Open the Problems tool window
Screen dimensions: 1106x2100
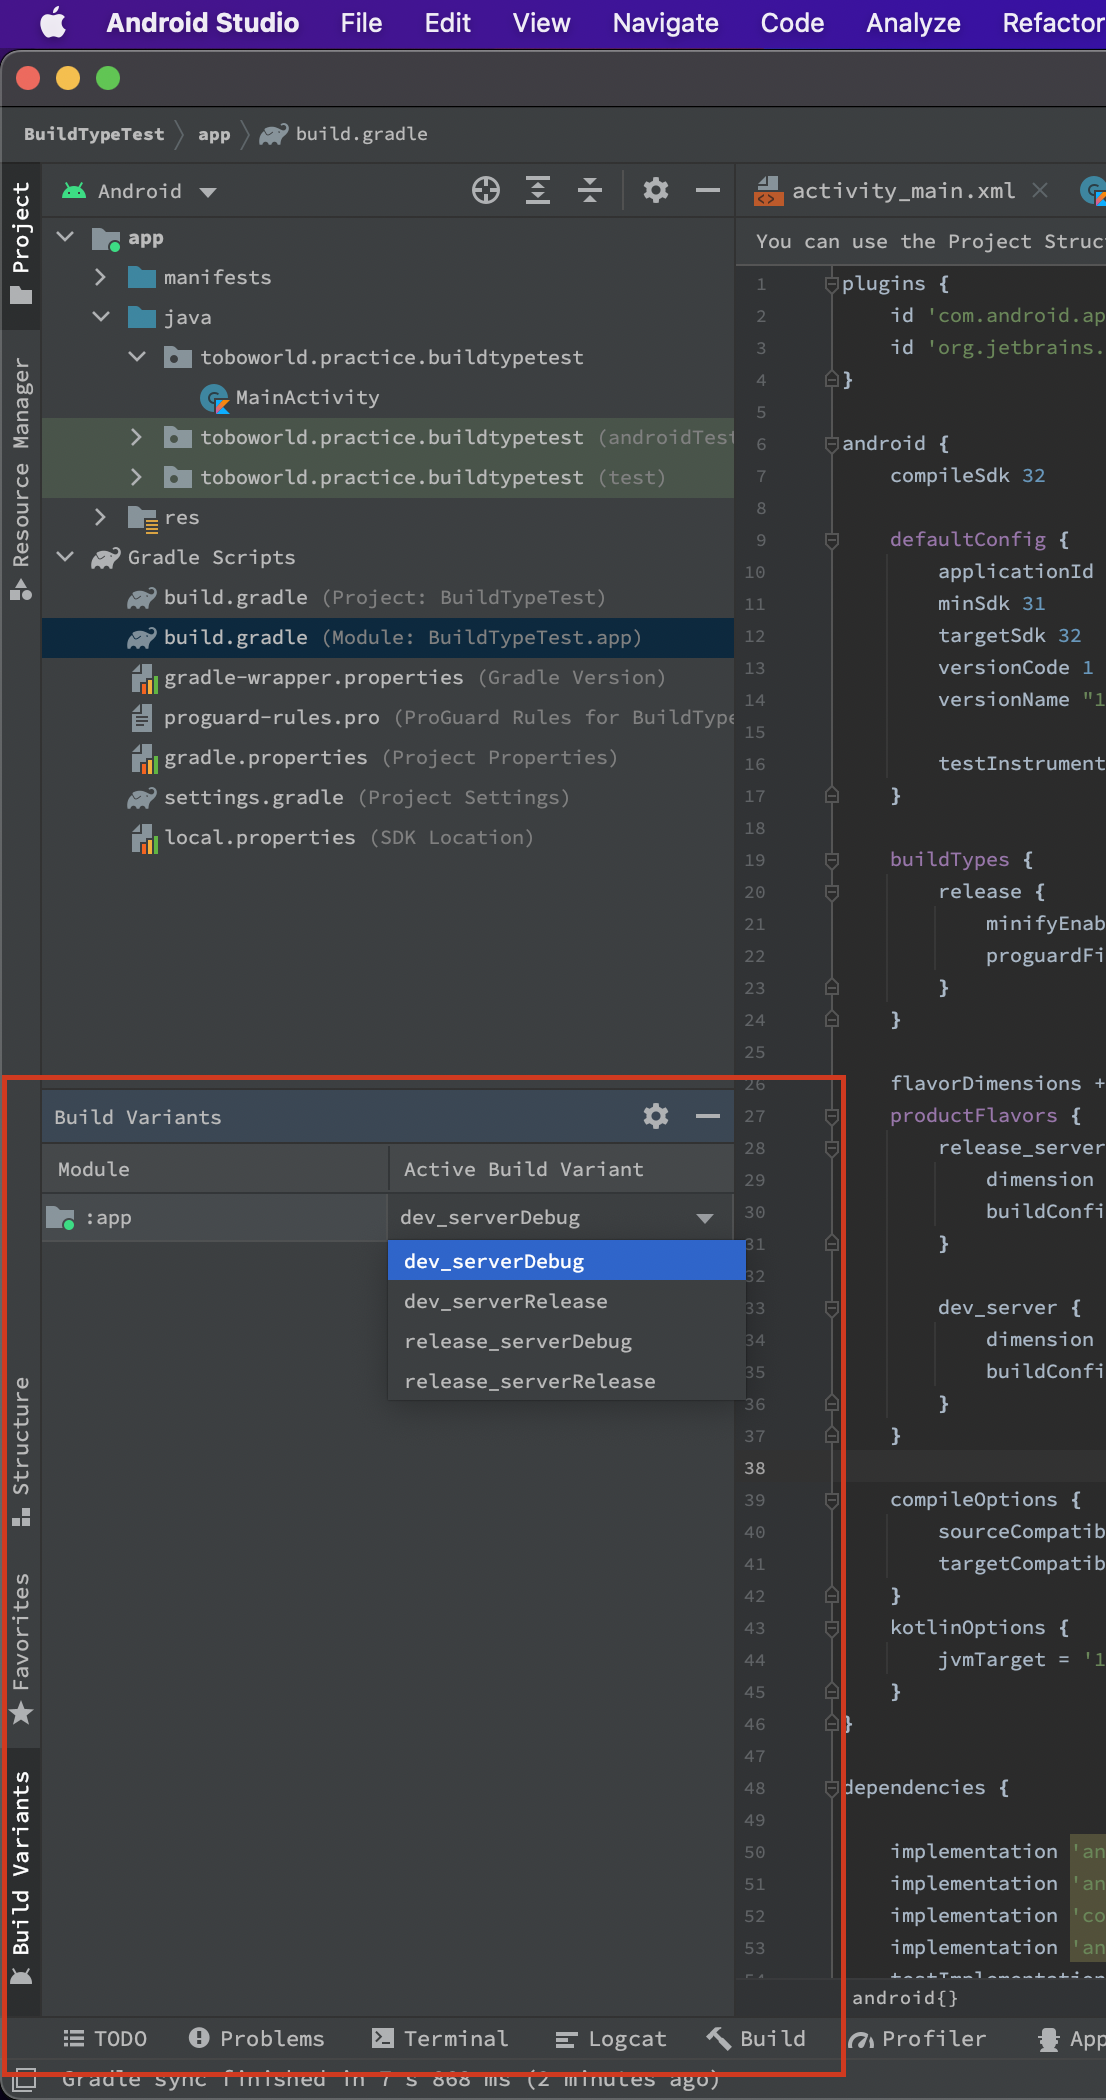[x=257, y=2038]
